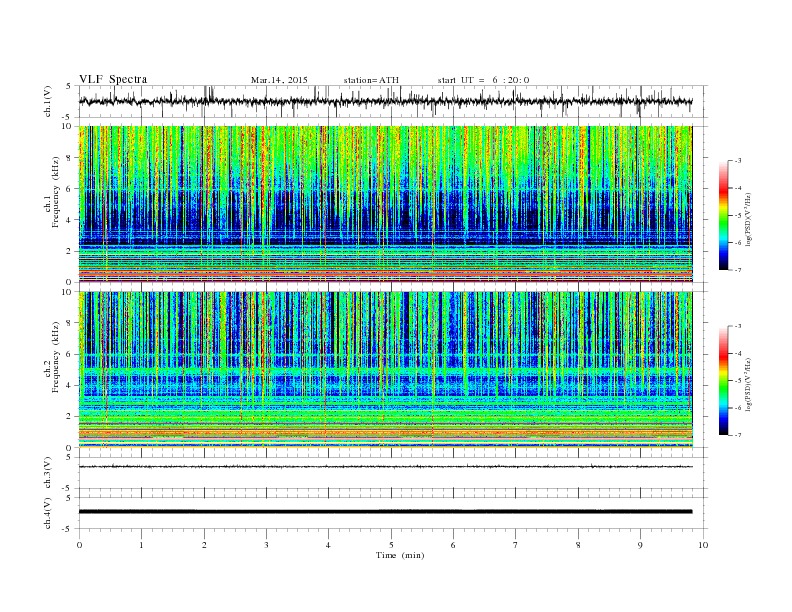Screen dimensions: 792x612
Task: Click the thick ch.4 voltage trace
Action: tap(385, 512)
